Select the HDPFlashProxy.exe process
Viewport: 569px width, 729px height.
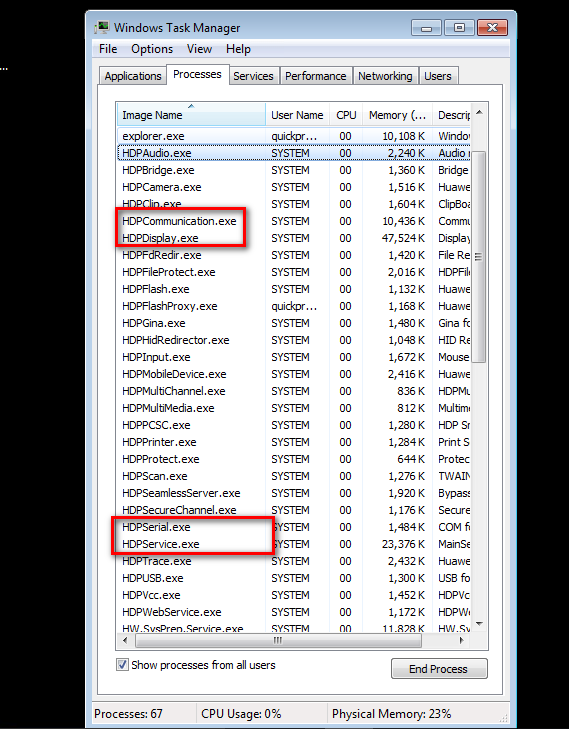coord(294,306)
